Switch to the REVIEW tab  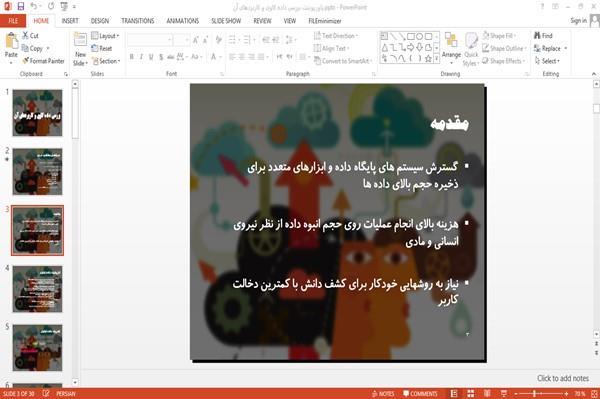click(x=262, y=21)
